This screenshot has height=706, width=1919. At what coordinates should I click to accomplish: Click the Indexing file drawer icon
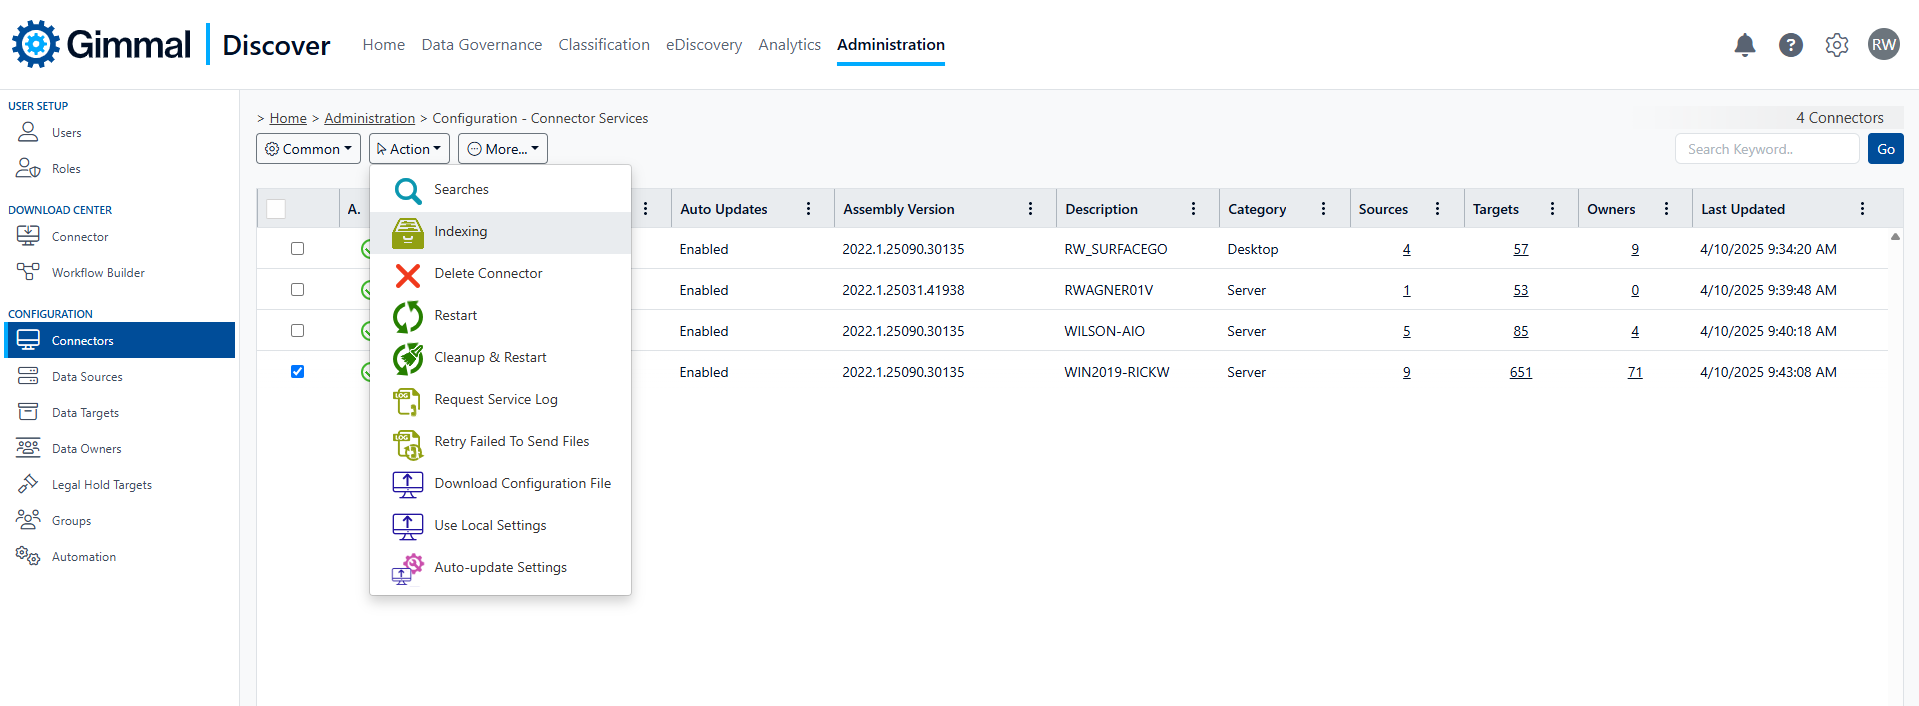coord(407,232)
